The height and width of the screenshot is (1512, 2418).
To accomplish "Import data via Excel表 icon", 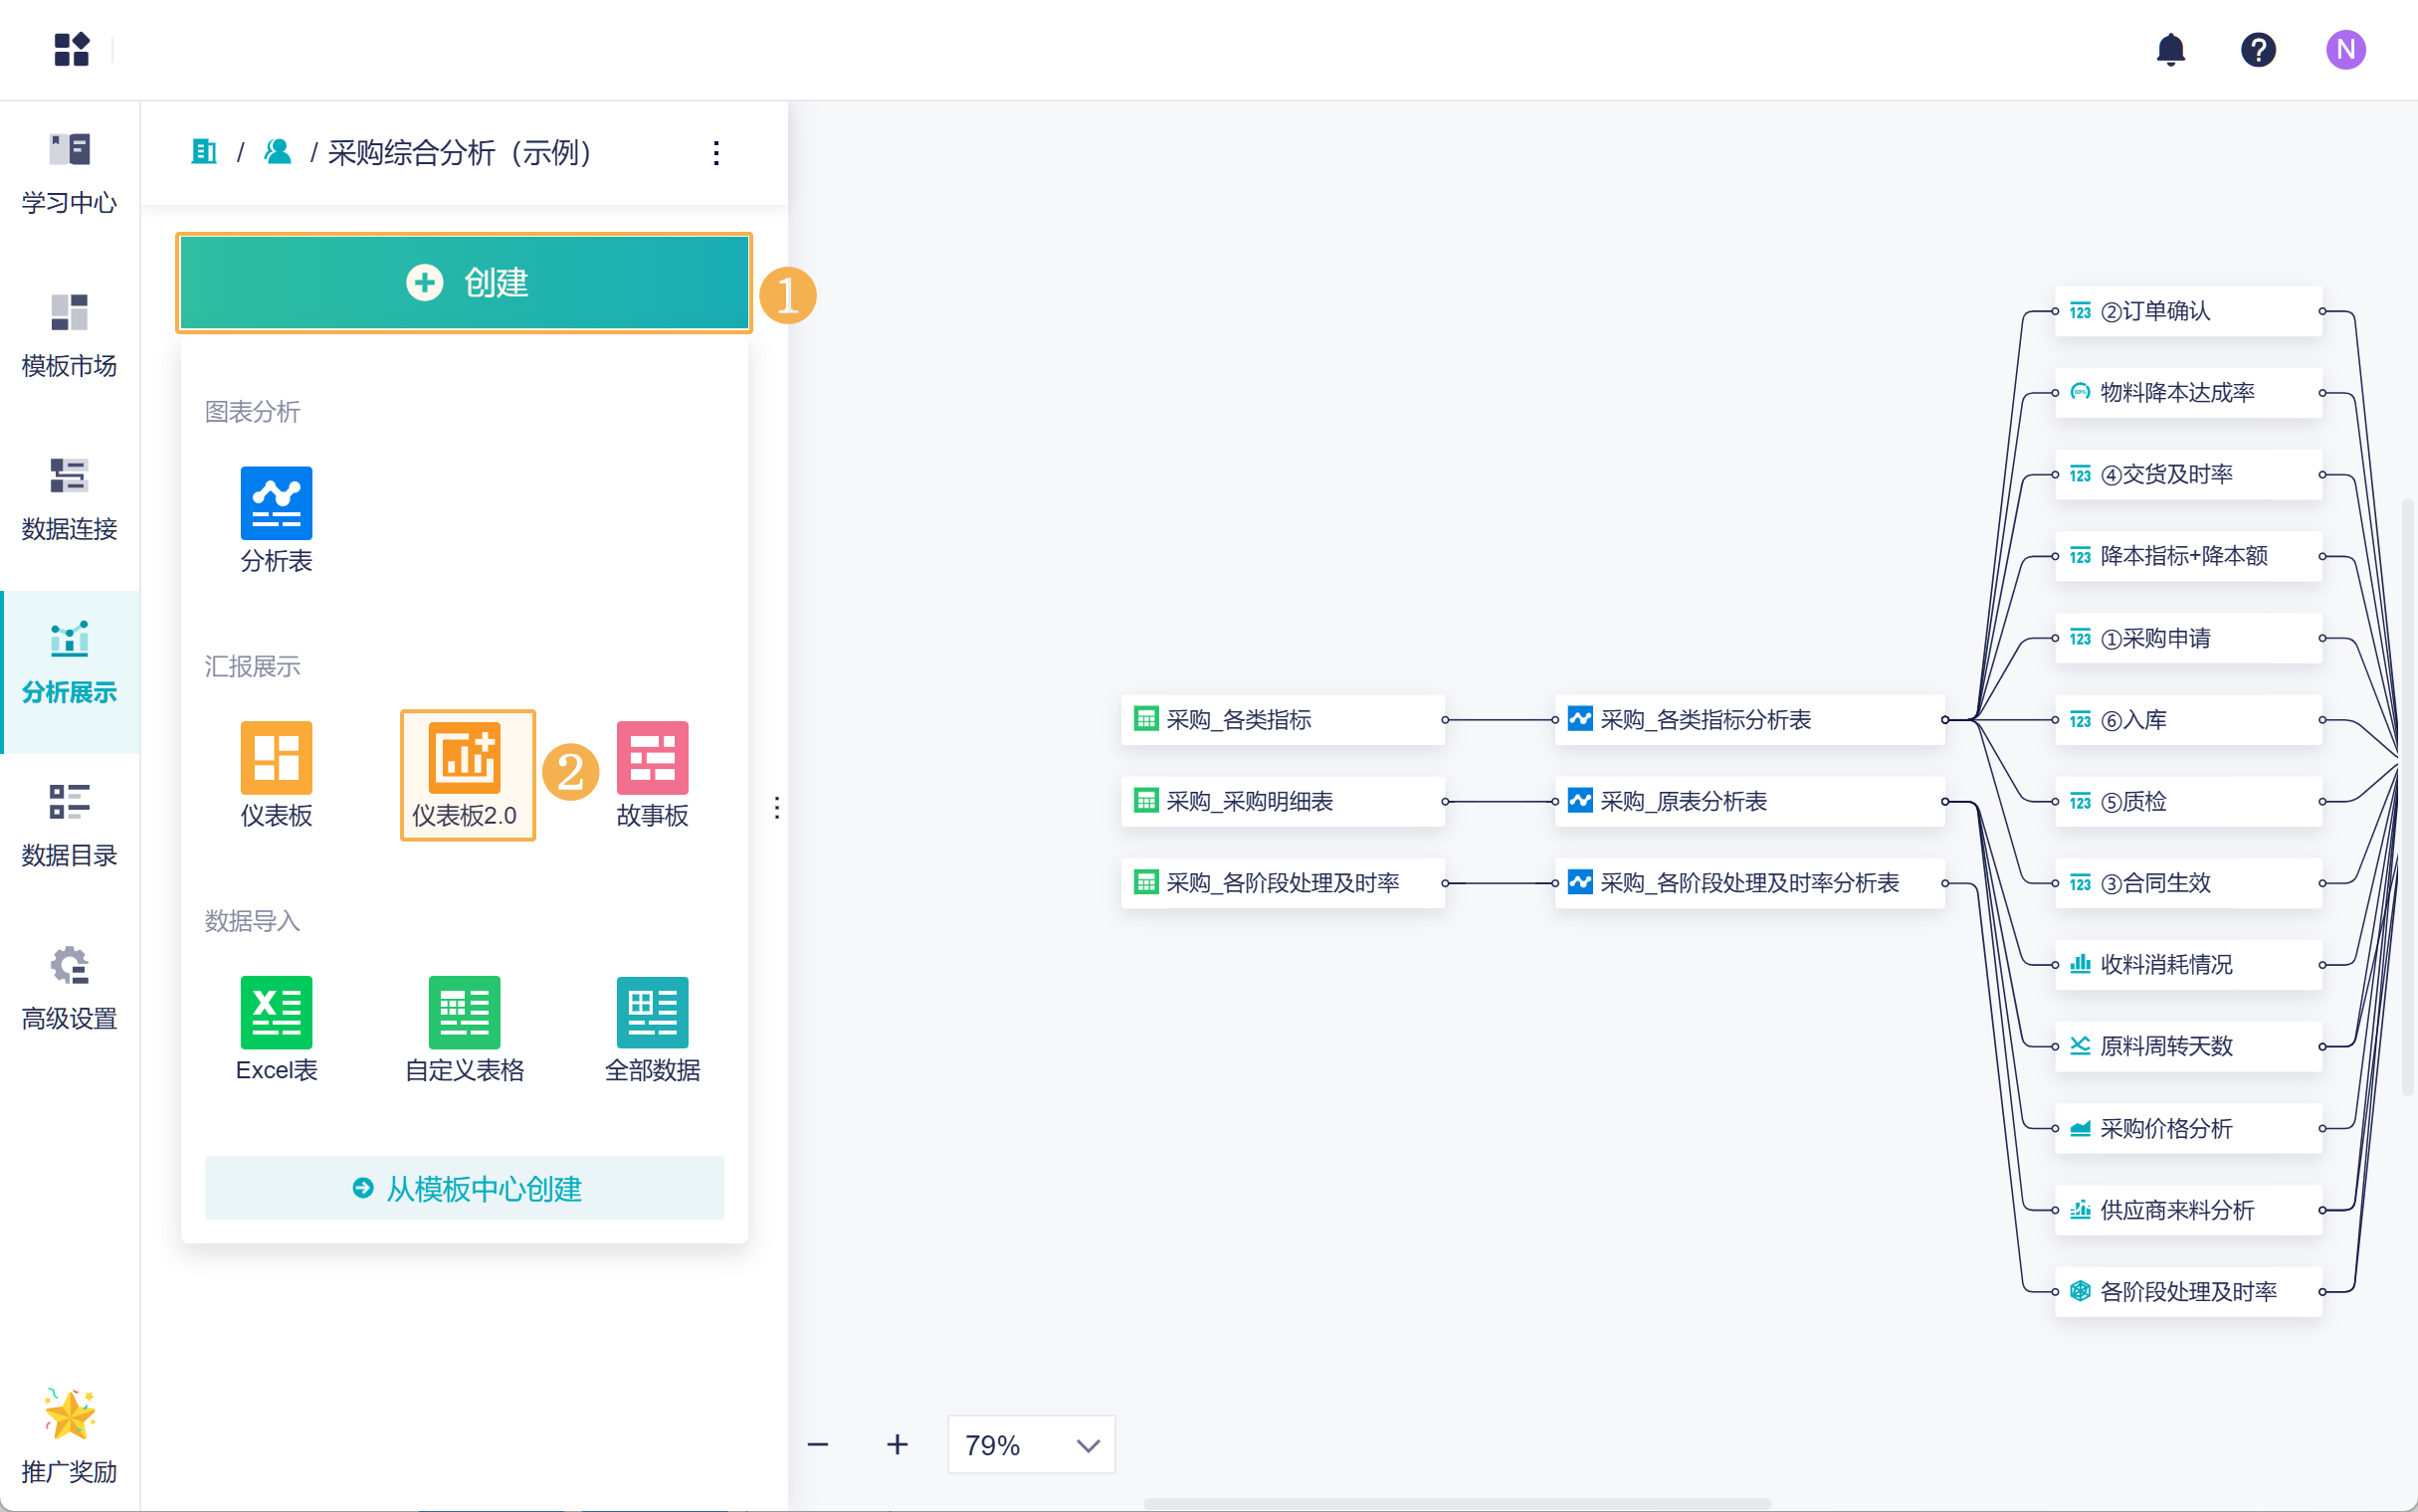I will click(x=276, y=1012).
